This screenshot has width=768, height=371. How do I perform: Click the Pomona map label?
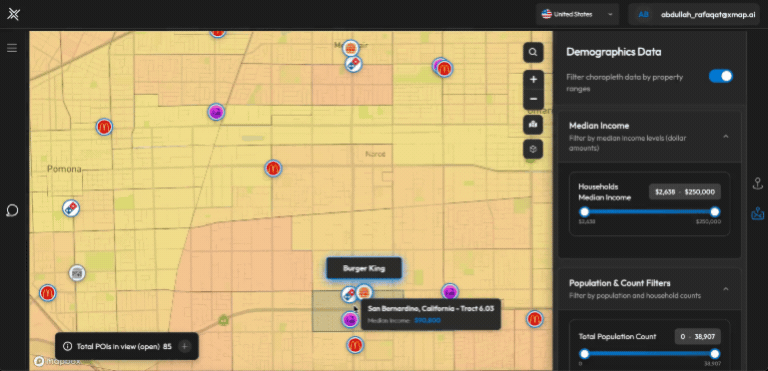coord(64,169)
